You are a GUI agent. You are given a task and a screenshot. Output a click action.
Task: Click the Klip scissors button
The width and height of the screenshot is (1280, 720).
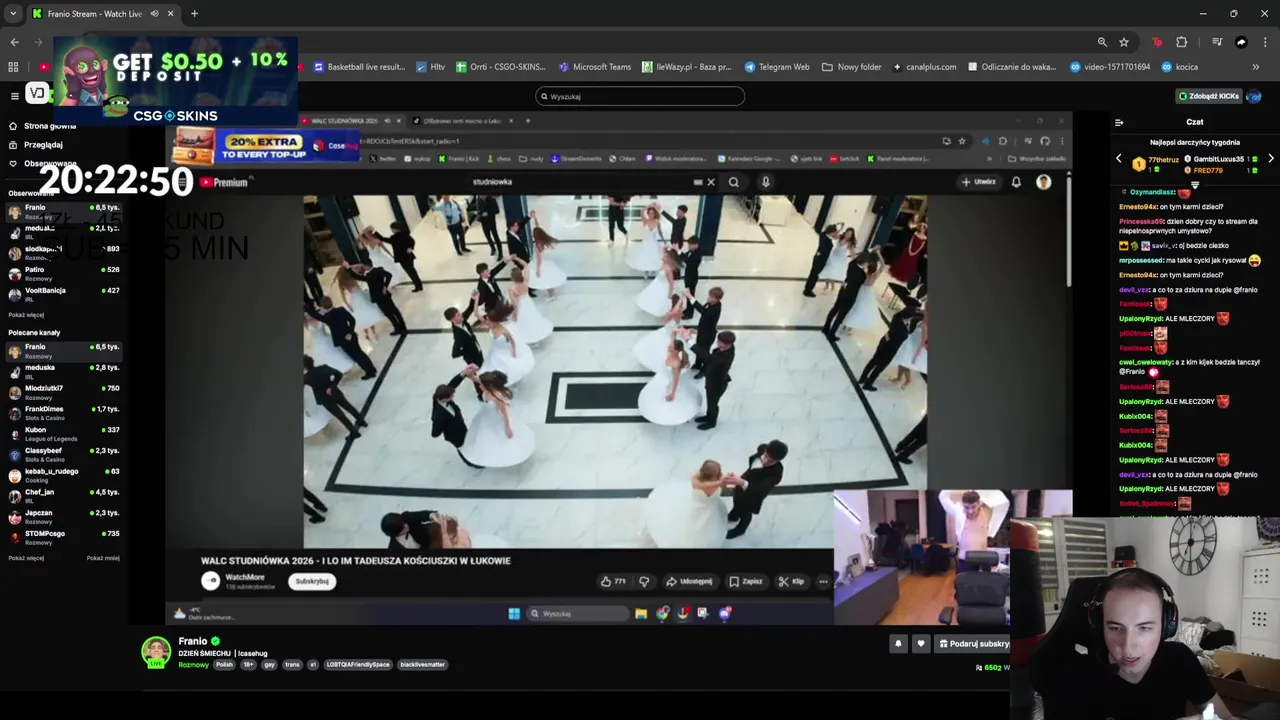coord(791,581)
